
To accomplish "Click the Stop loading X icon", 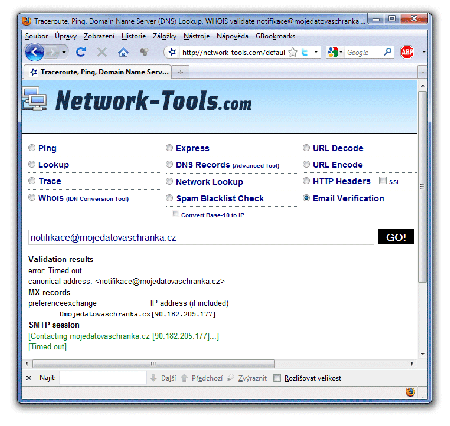I will [x=102, y=52].
